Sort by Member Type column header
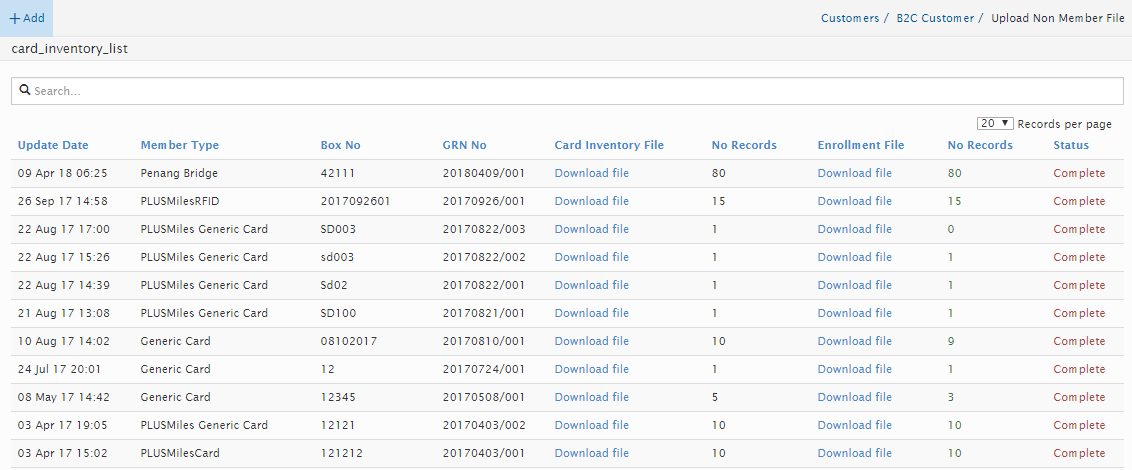Viewport: 1132px width, 470px height. click(x=179, y=145)
